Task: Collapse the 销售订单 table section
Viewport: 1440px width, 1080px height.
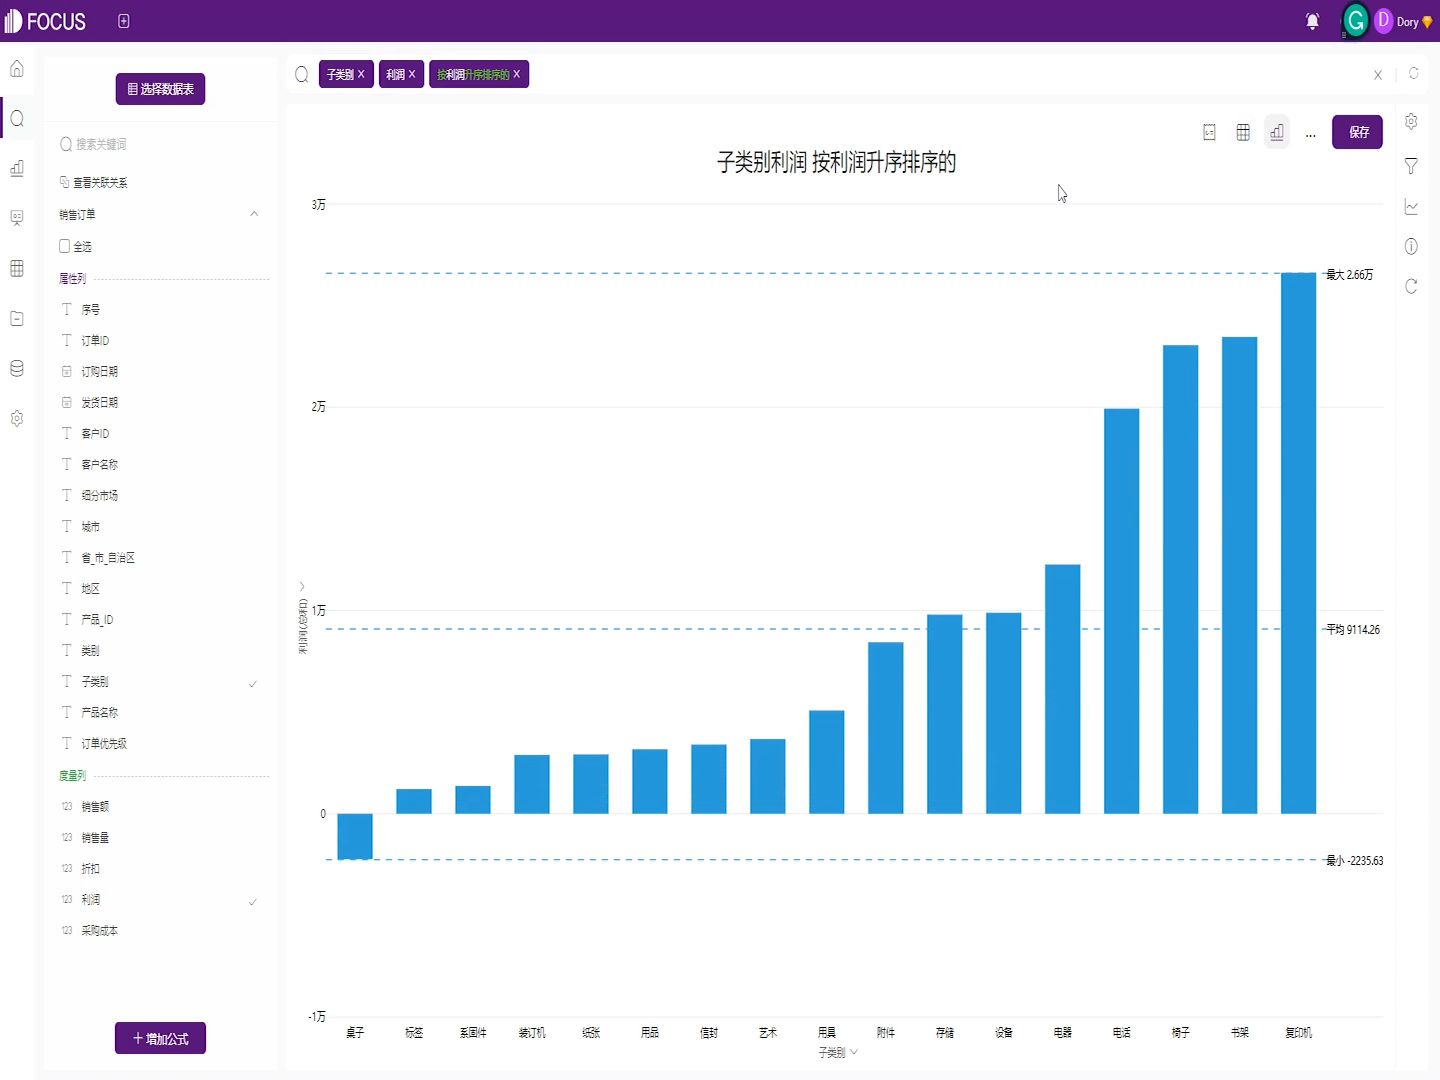Action: pyautogui.click(x=254, y=214)
